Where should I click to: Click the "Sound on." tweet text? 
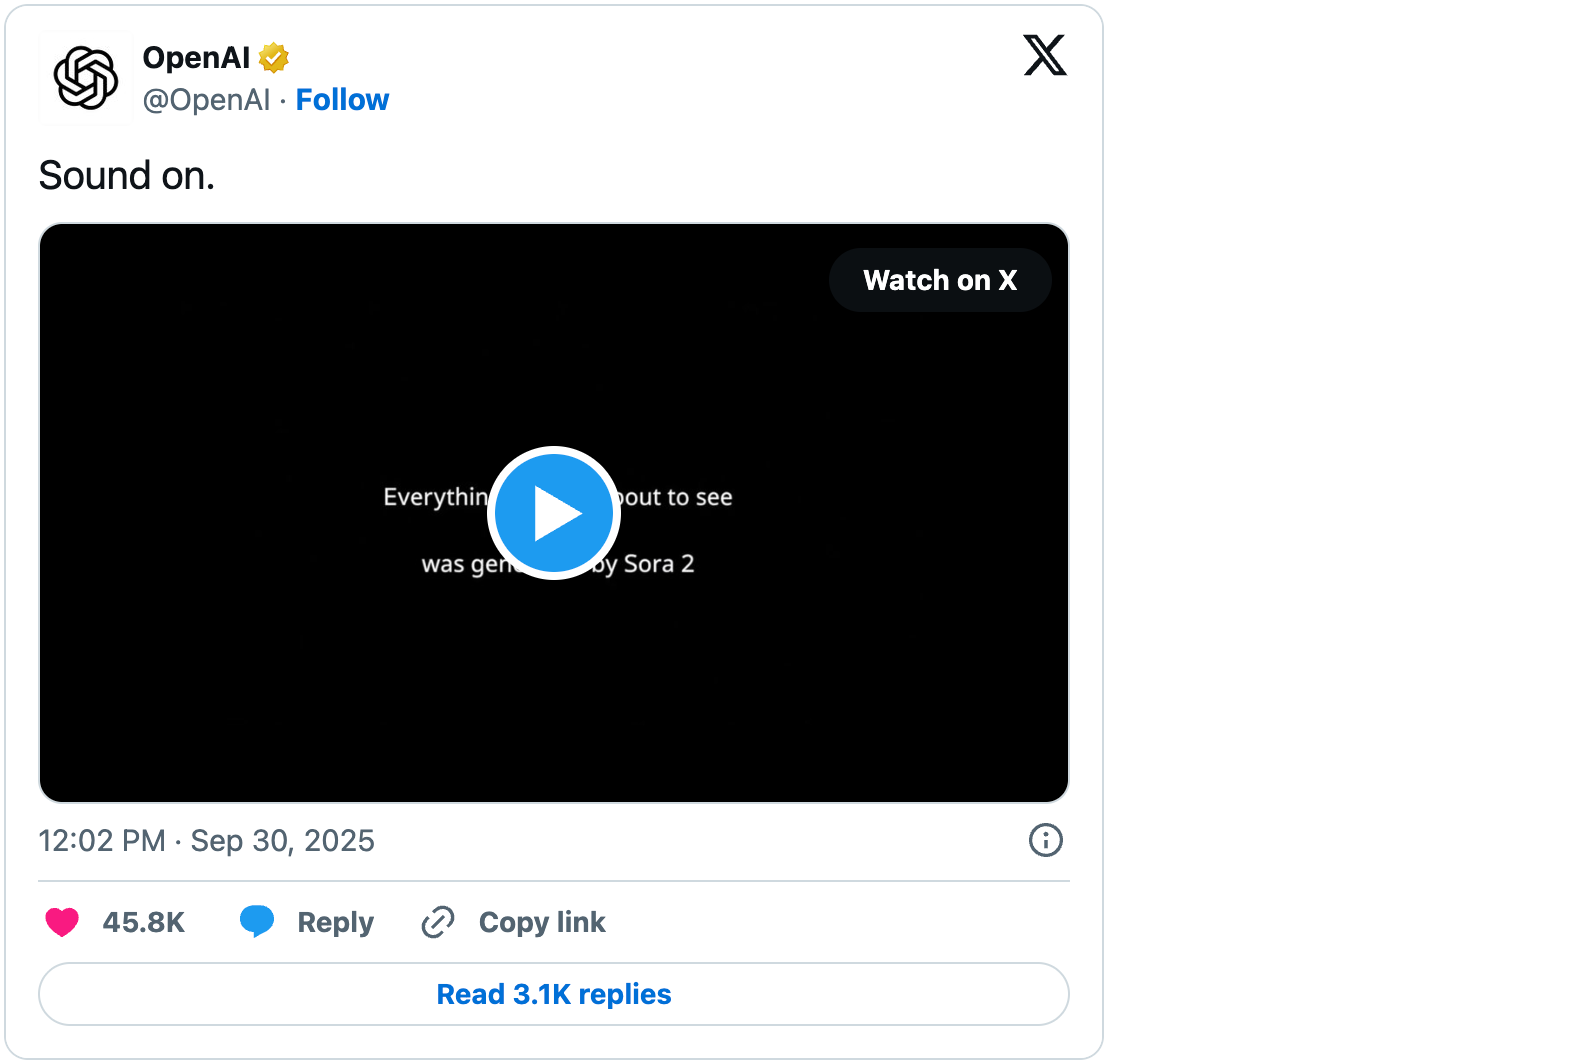pos(127,176)
